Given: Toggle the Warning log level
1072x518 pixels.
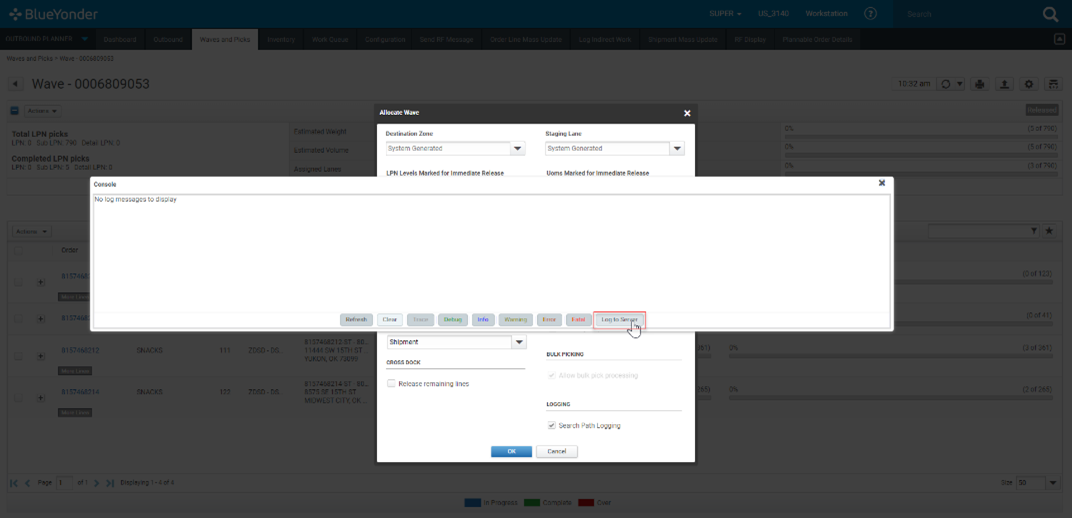Looking at the screenshot, I should point(515,320).
